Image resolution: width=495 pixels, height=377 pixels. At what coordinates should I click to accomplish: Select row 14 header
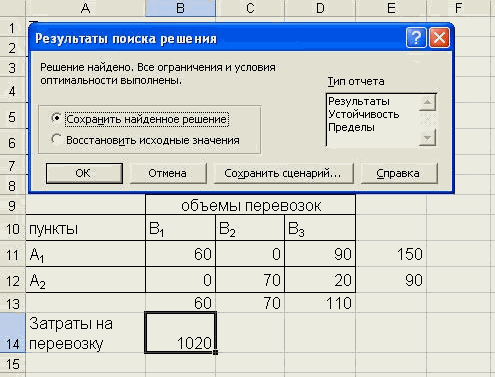[x=12, y=333]
